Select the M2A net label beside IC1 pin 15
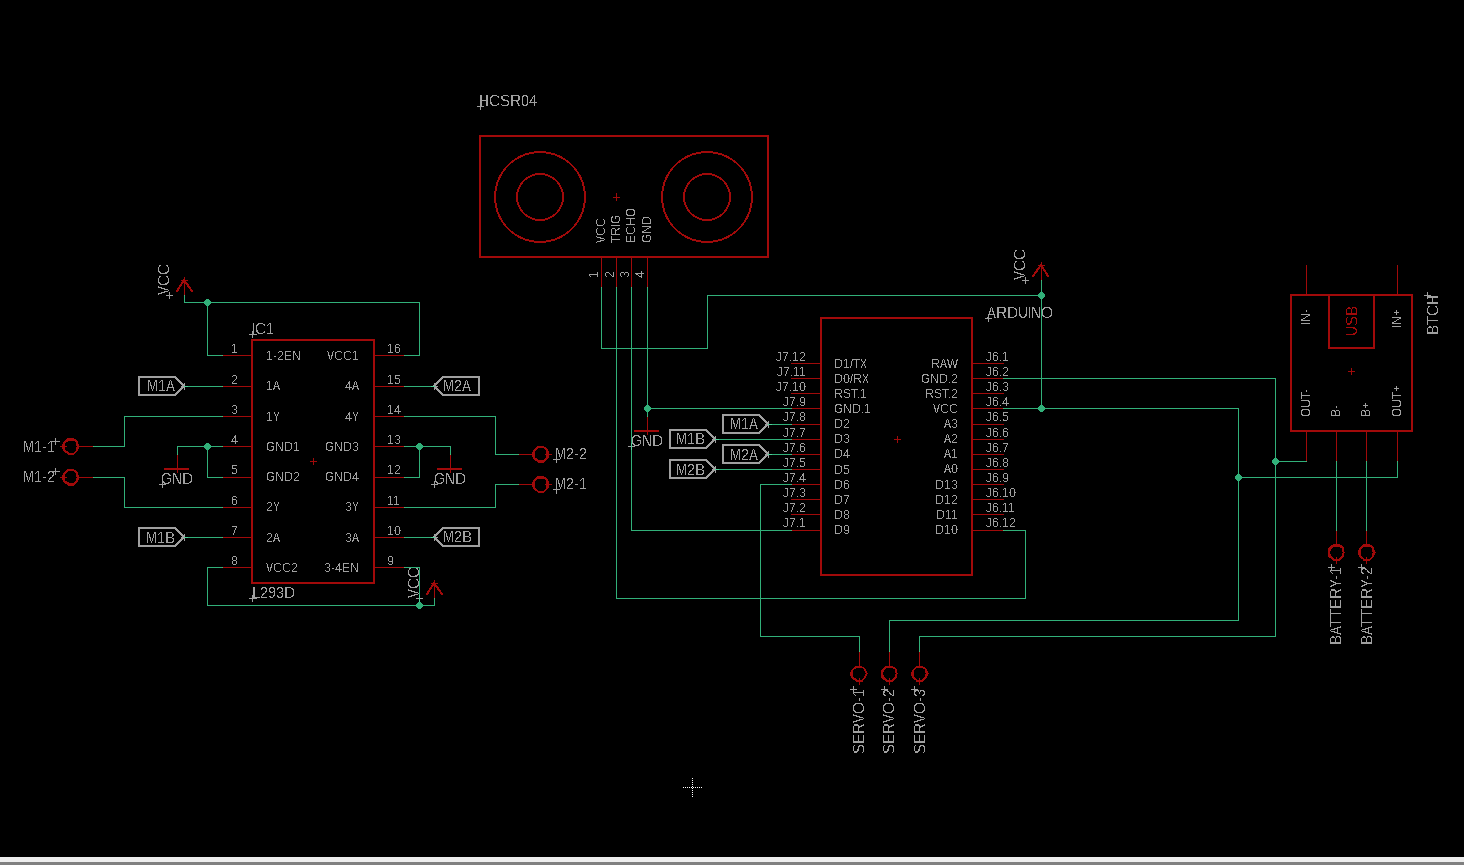The width and height of the screenshot is (1464, 865). pyautogui.click(x=457, y=386)
